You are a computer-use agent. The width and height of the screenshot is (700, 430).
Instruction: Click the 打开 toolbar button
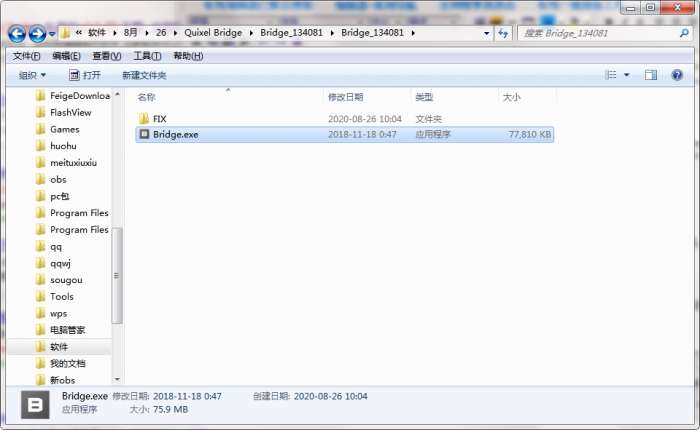point(85,75)
